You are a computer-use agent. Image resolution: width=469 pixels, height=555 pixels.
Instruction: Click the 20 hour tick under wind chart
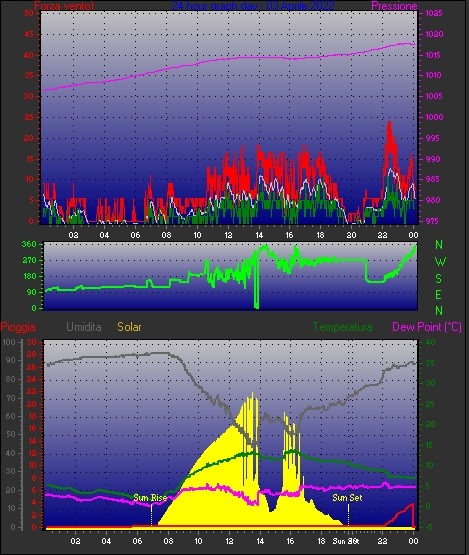351,235
